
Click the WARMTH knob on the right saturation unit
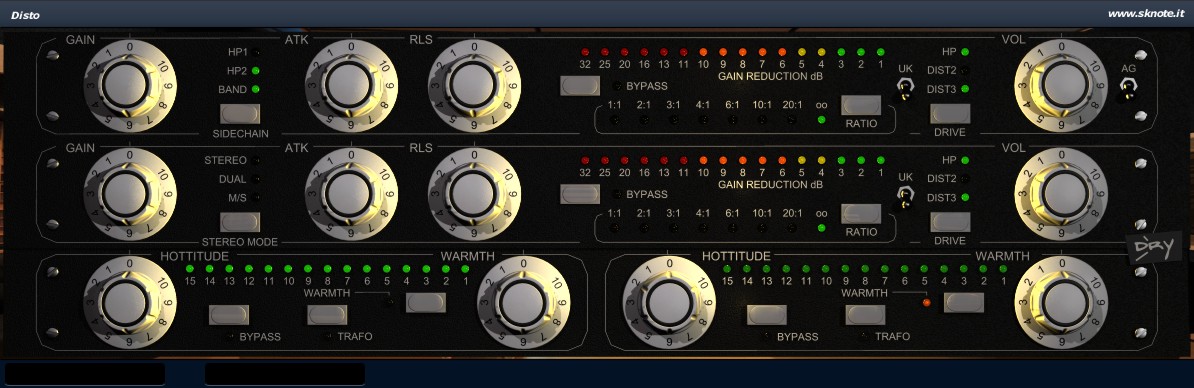(1062, 303)
